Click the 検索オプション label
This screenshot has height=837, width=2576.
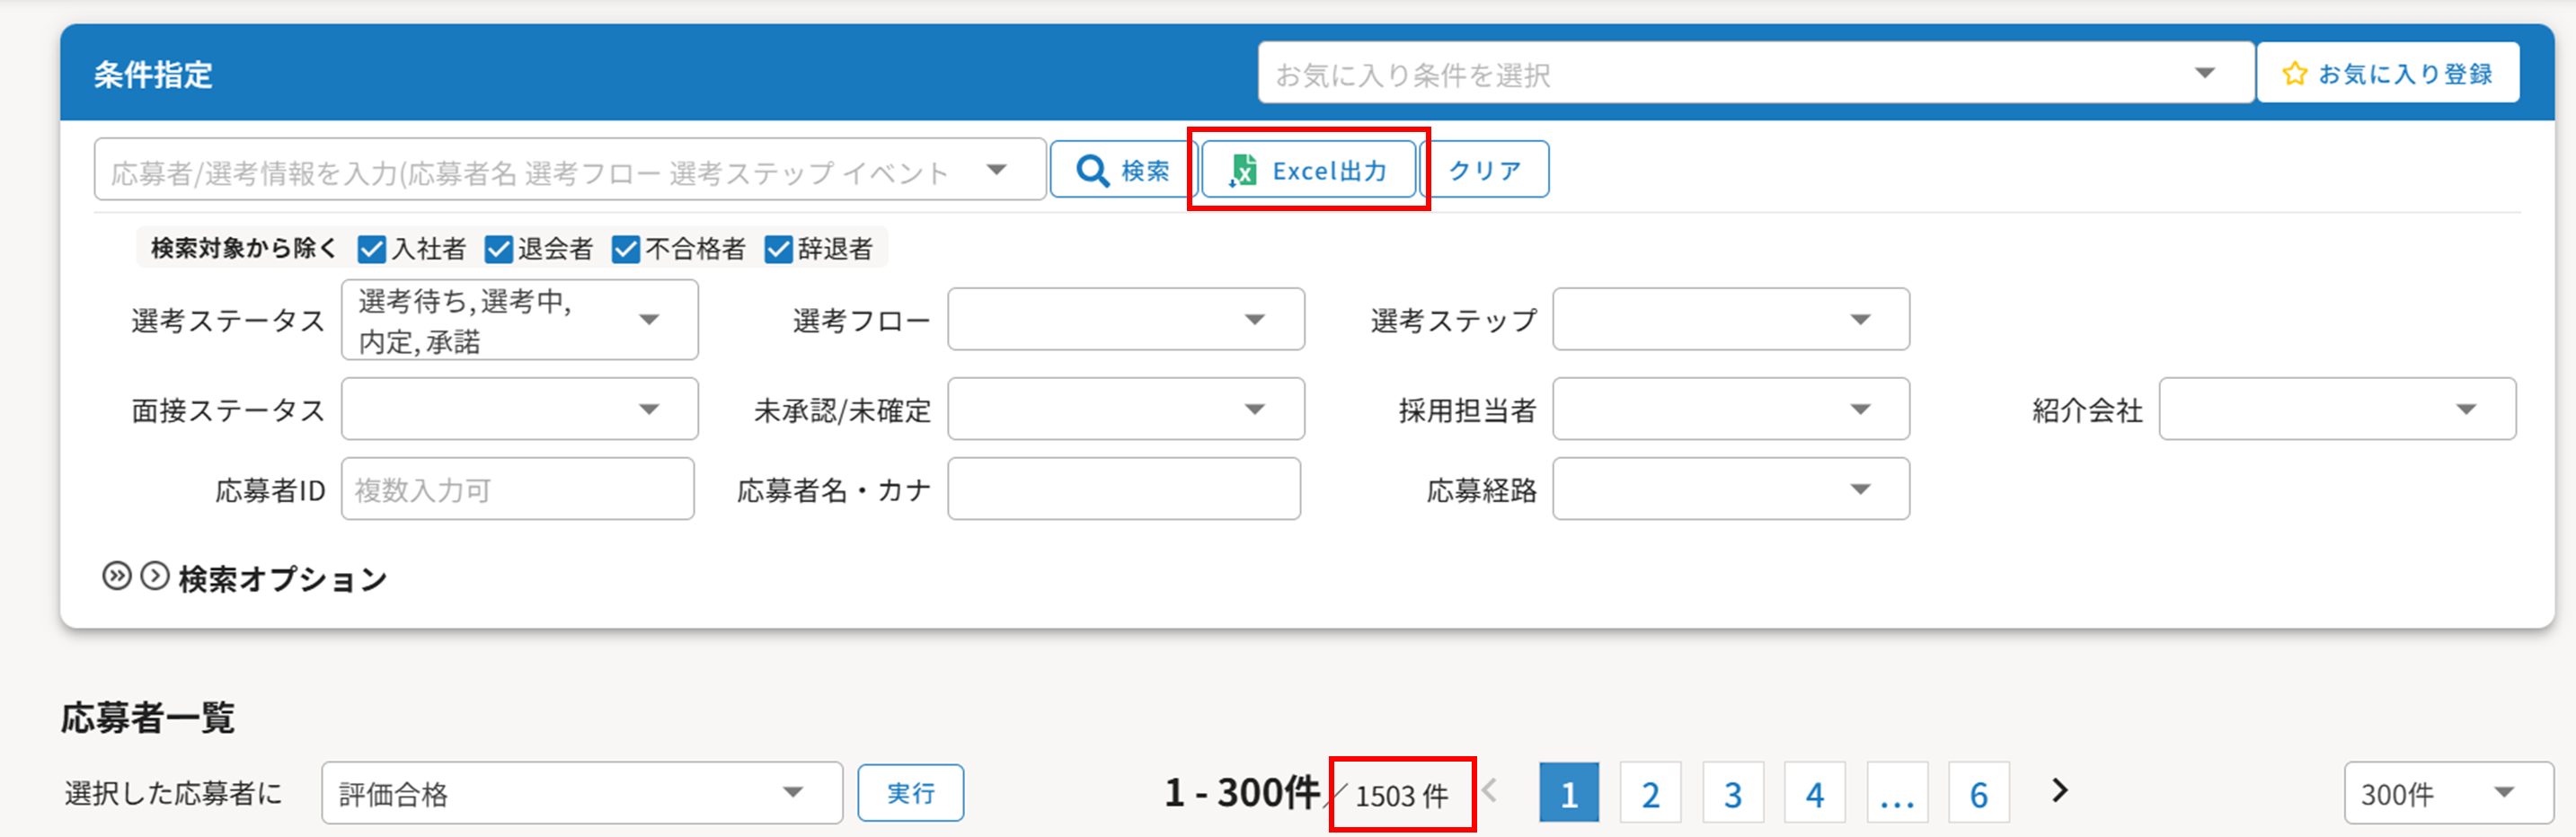pyautogui.click(x=283, y=578)
